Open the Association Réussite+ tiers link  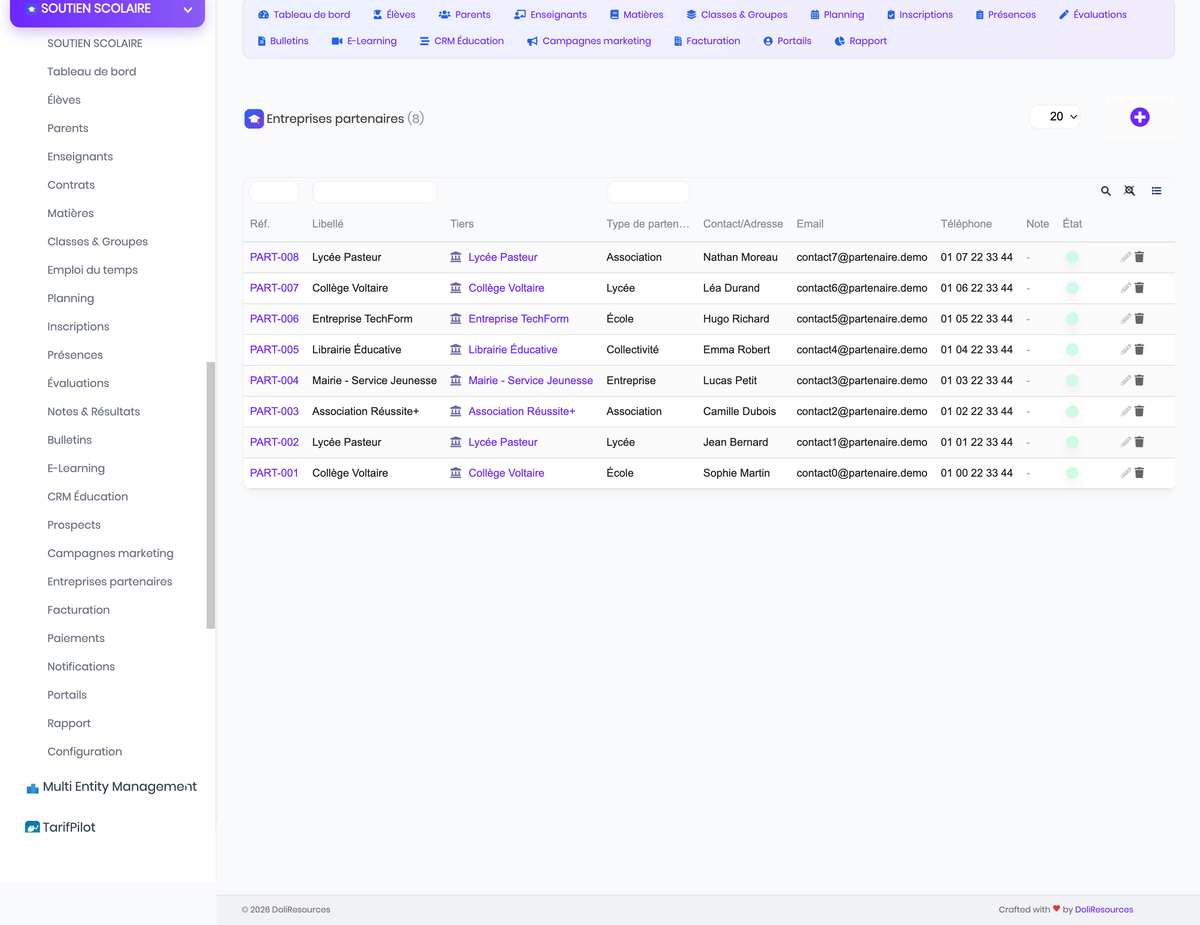click(x=522, y=411)
